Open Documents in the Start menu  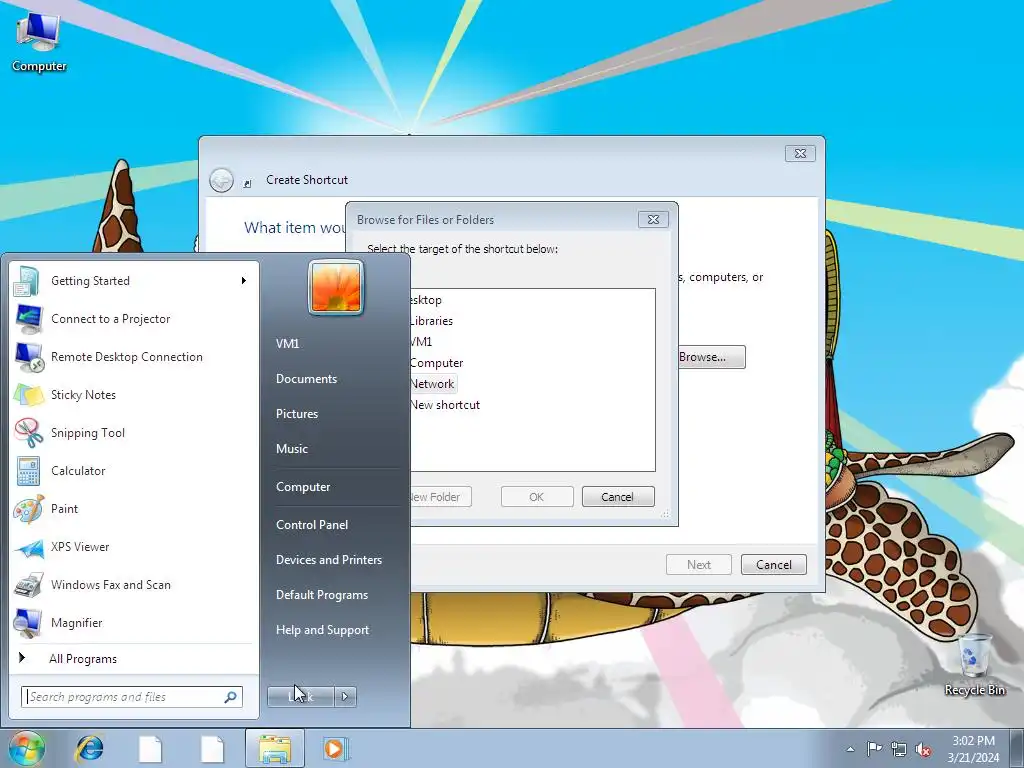pos(306,379)
